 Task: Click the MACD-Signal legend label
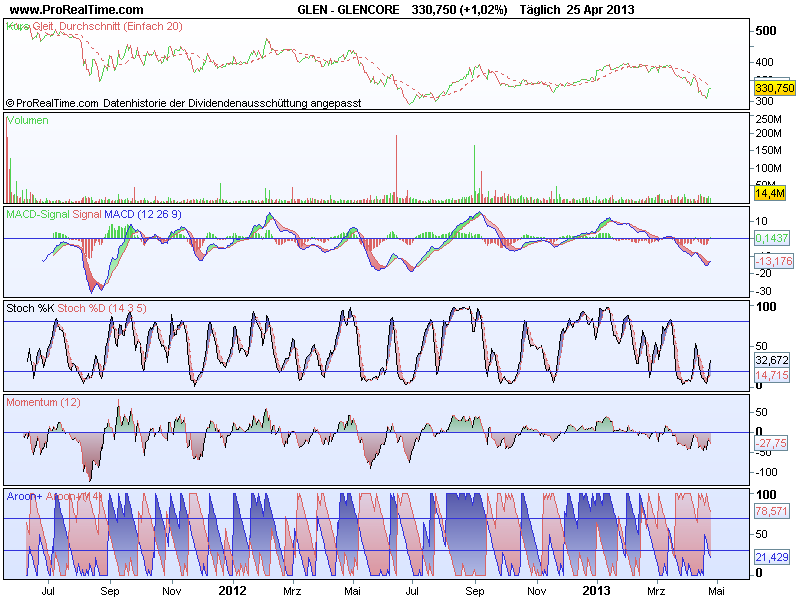[x=38, y=214]
